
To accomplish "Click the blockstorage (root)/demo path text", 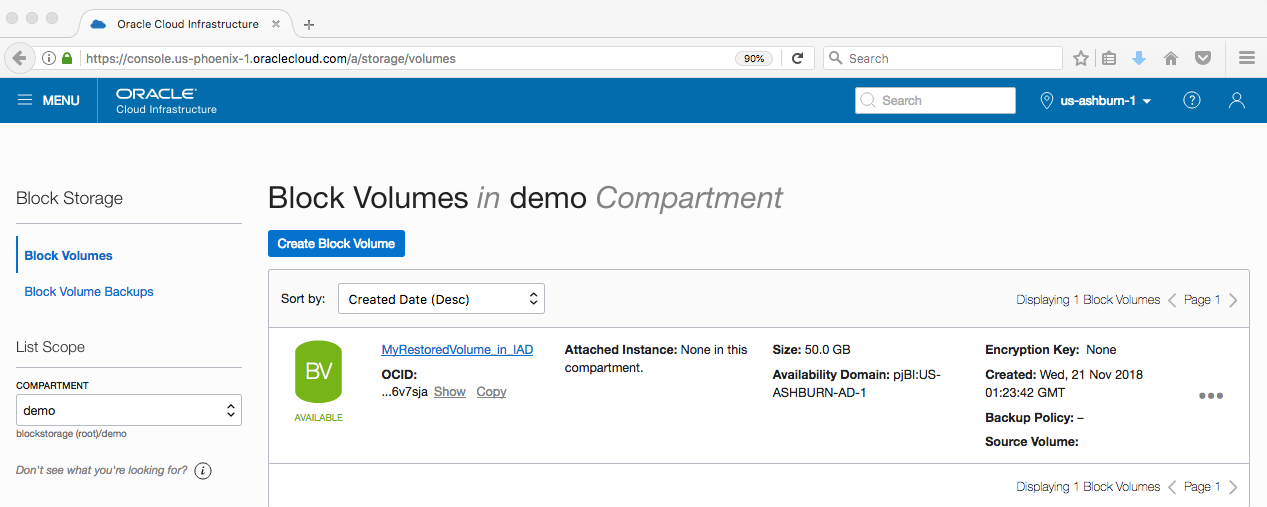I will (71, 434).
